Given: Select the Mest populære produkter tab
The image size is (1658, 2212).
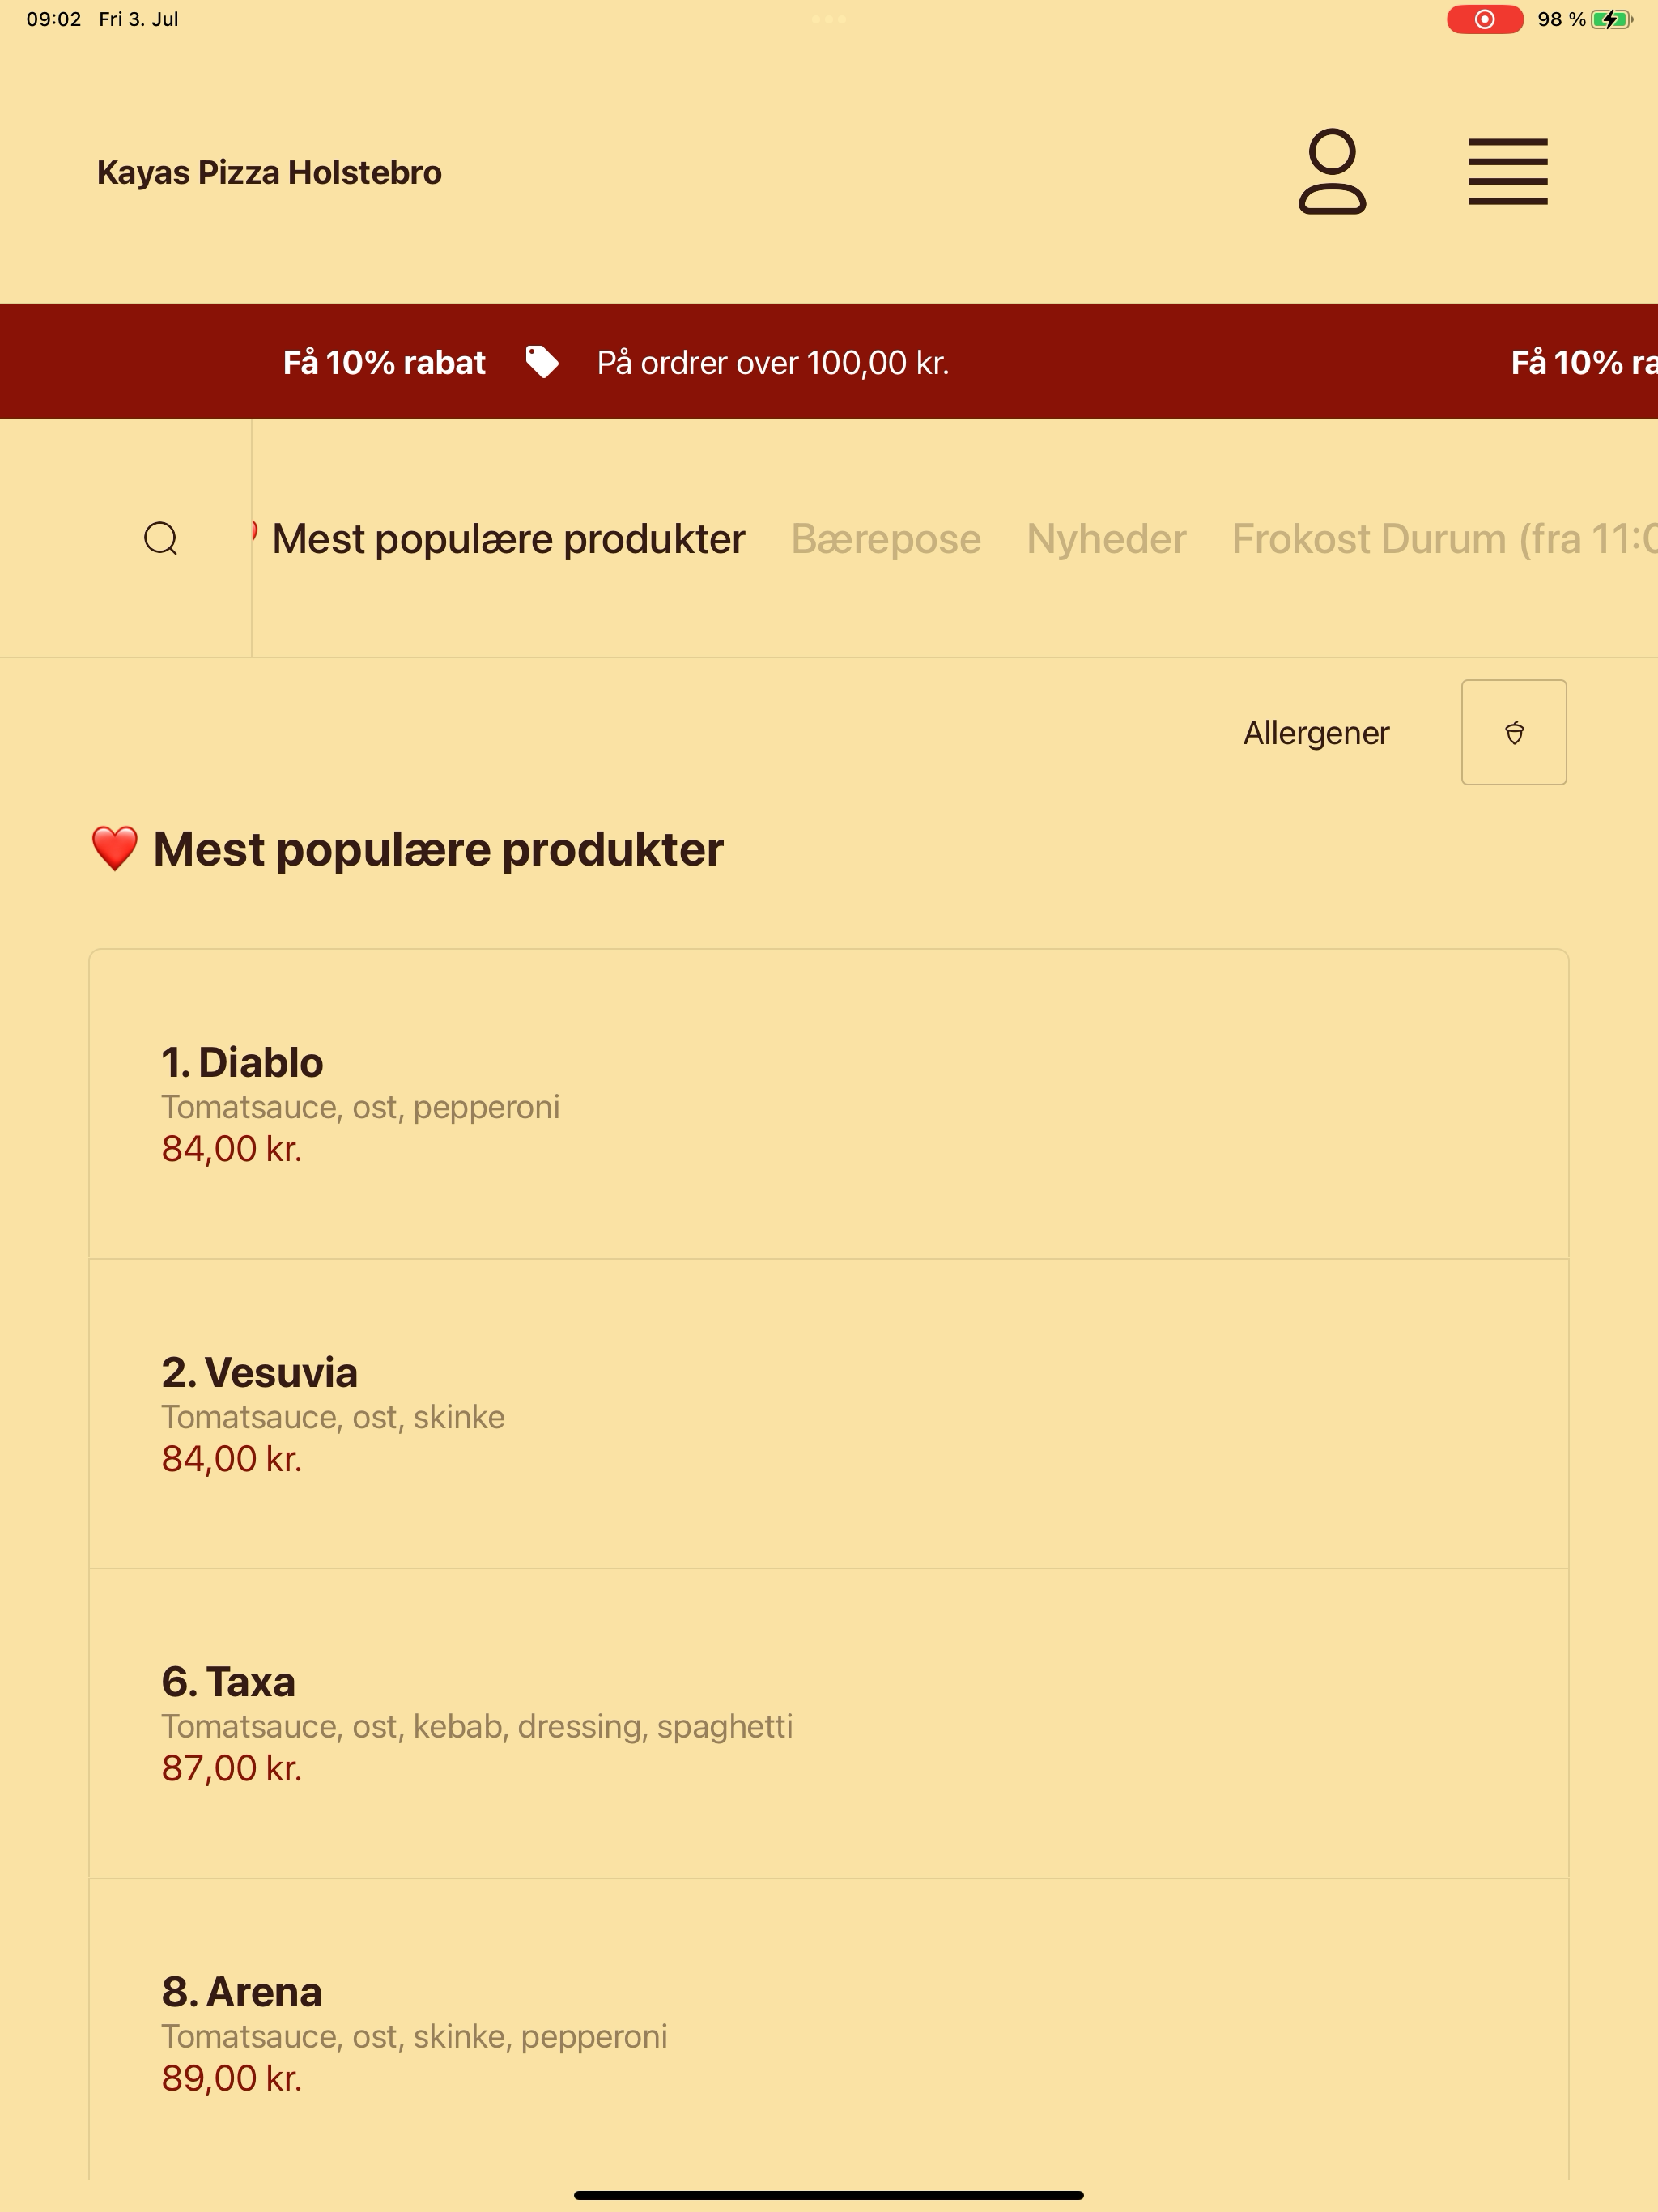Looking at the screenshot, I should pos(508,539).
